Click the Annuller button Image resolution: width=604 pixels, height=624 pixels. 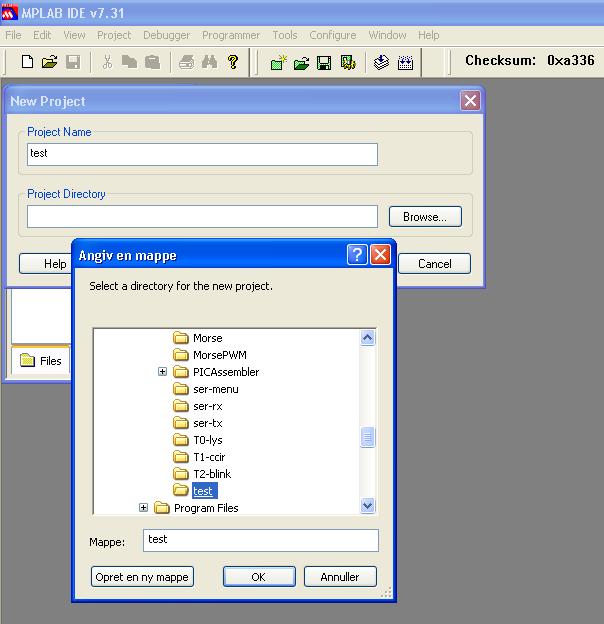[340, 577]
